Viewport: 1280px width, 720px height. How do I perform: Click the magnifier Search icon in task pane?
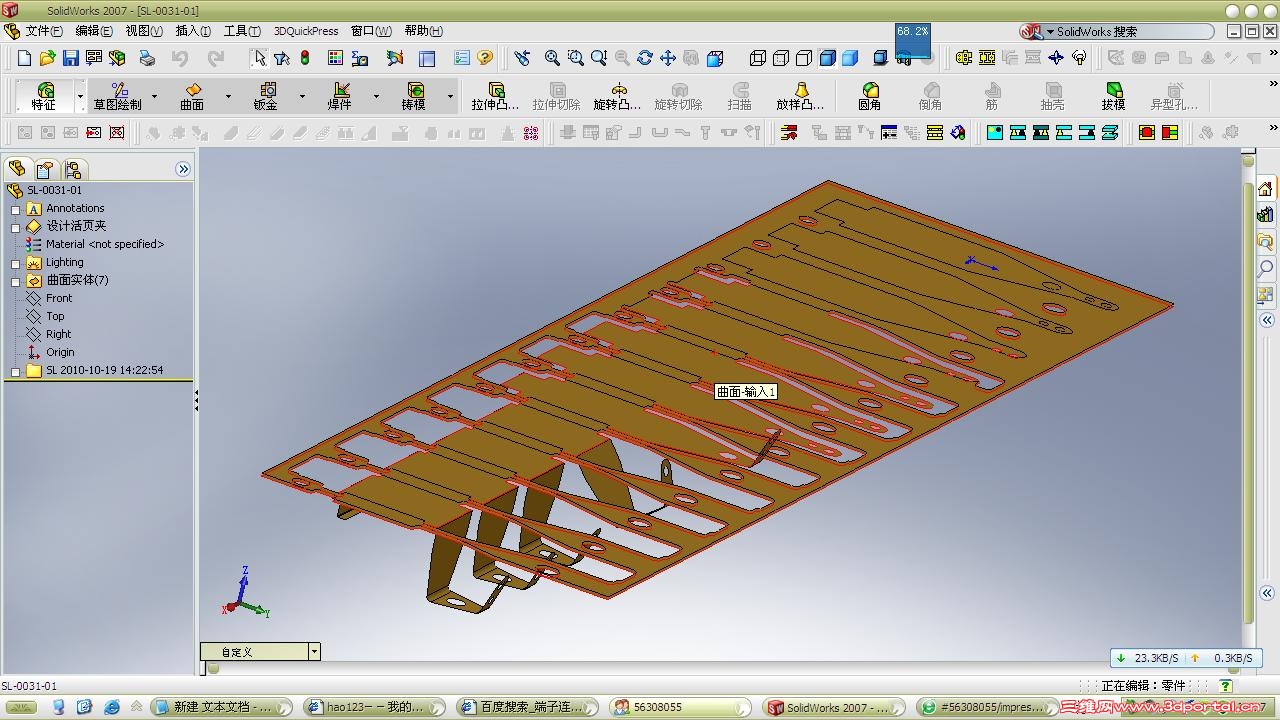click(1266, 268)
